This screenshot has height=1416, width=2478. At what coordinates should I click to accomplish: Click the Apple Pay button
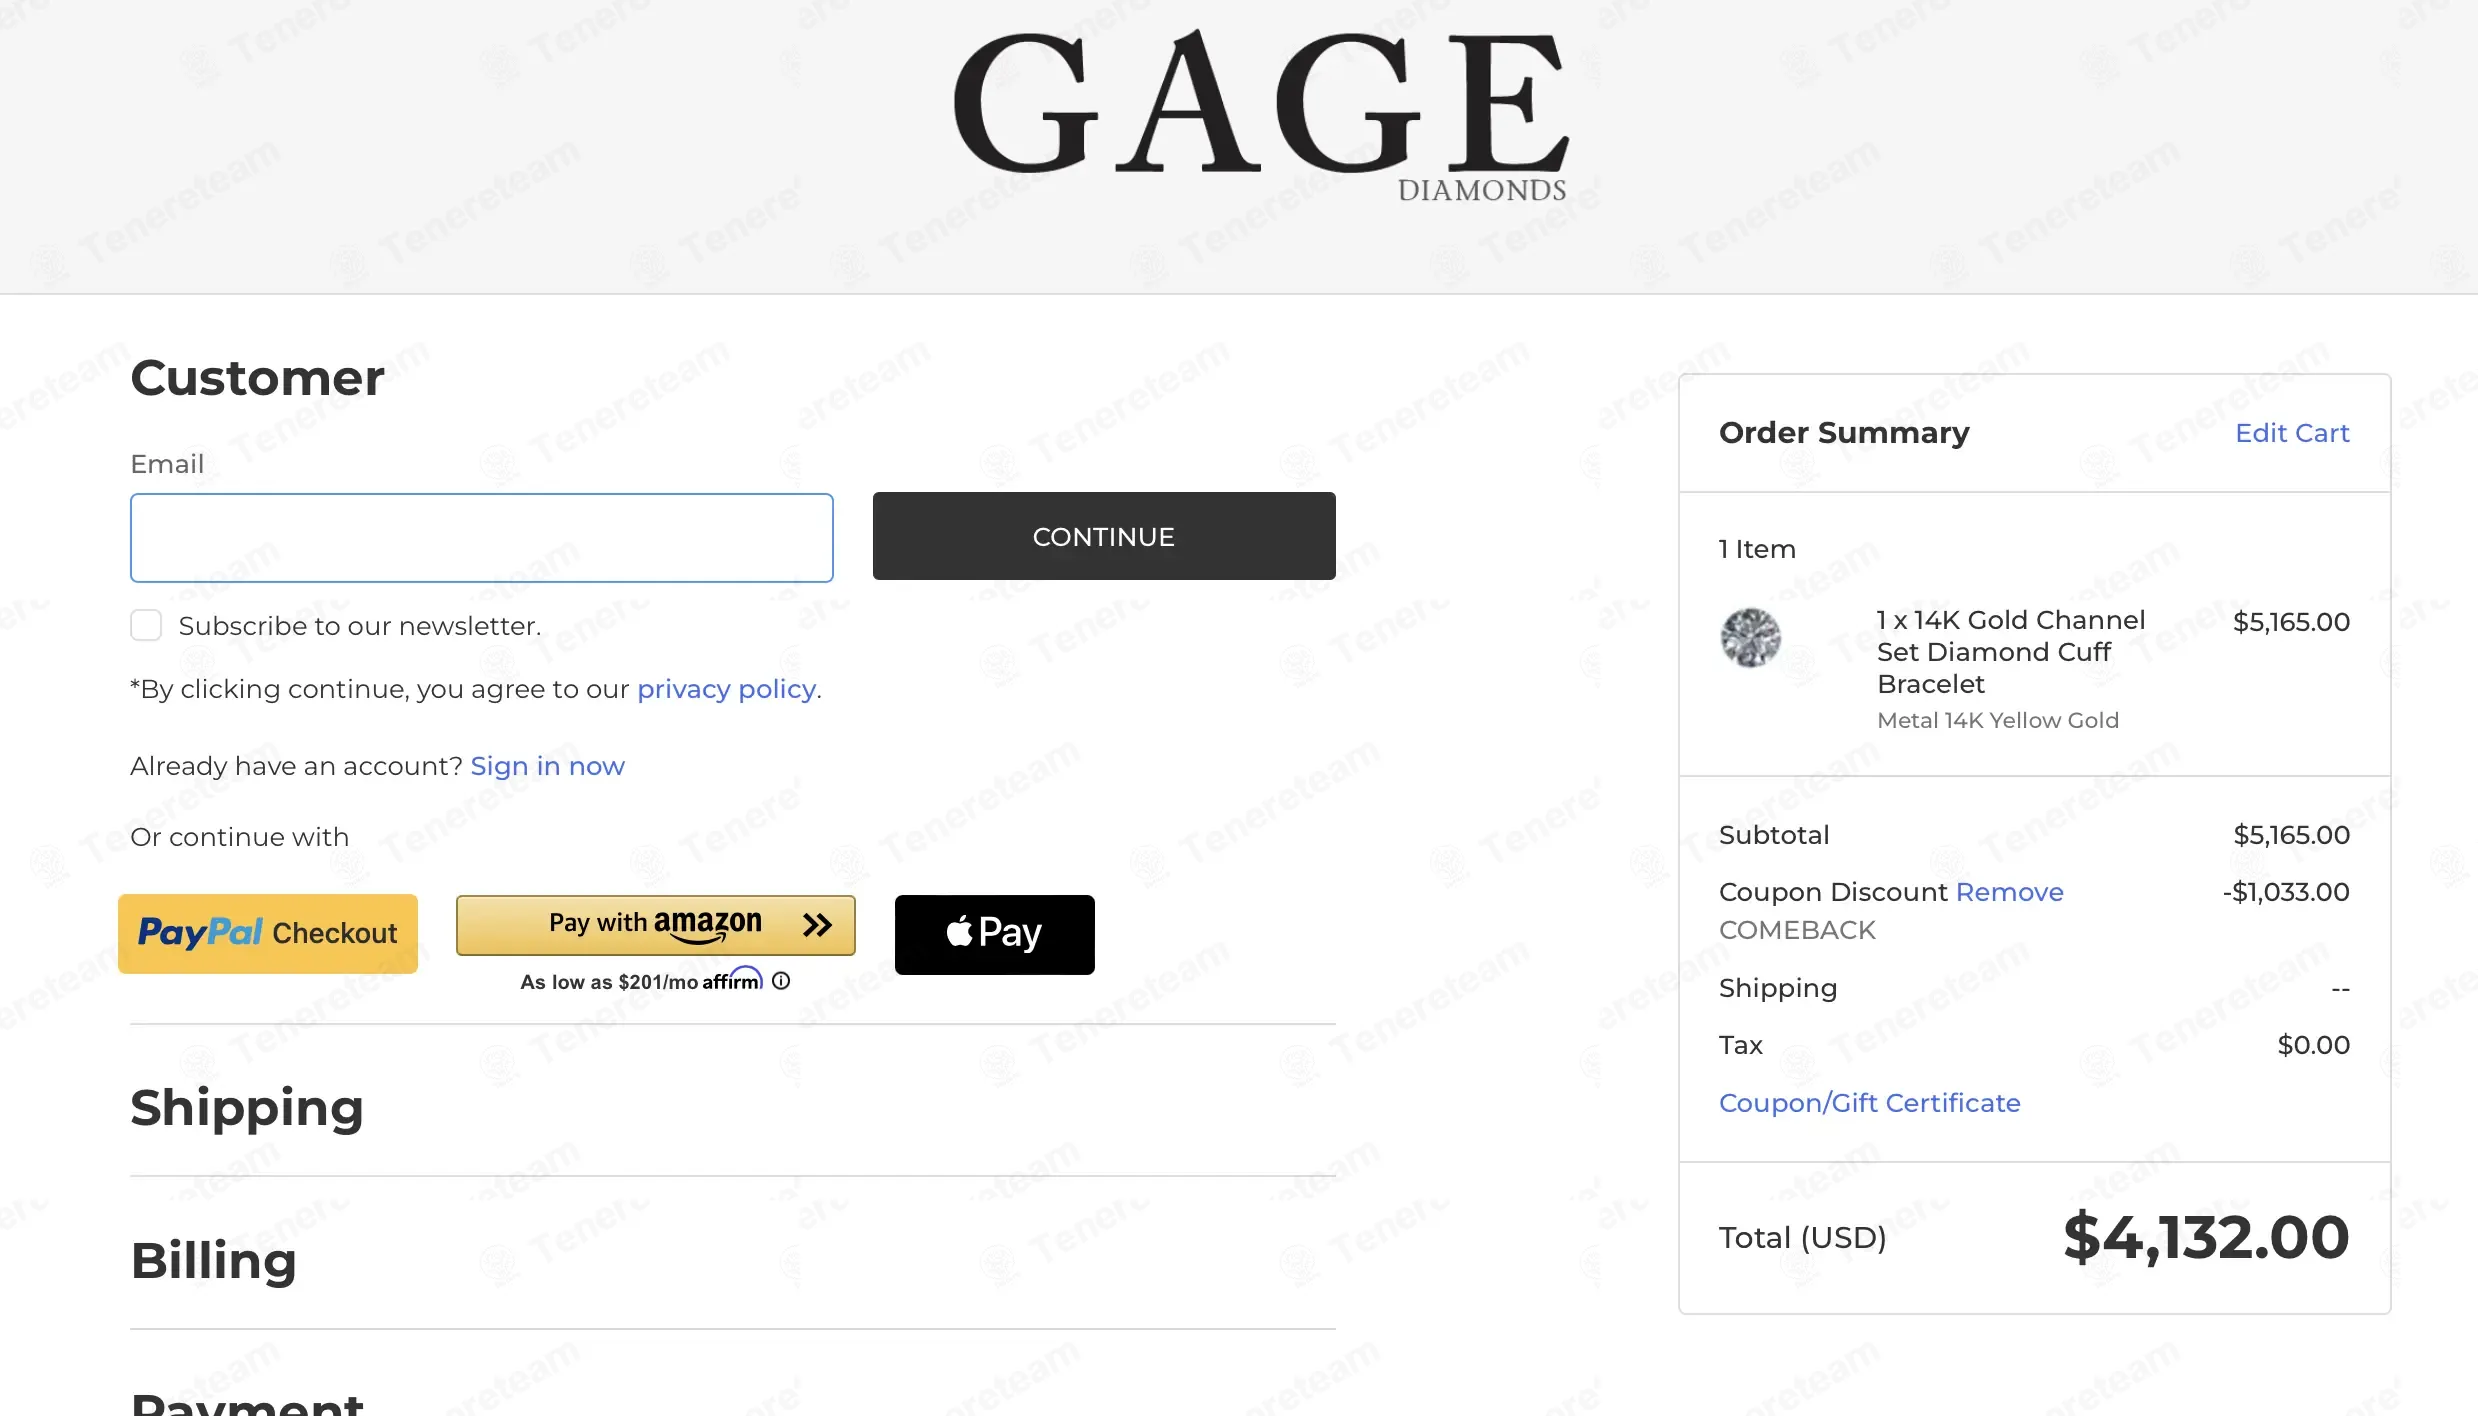point(994,934)
